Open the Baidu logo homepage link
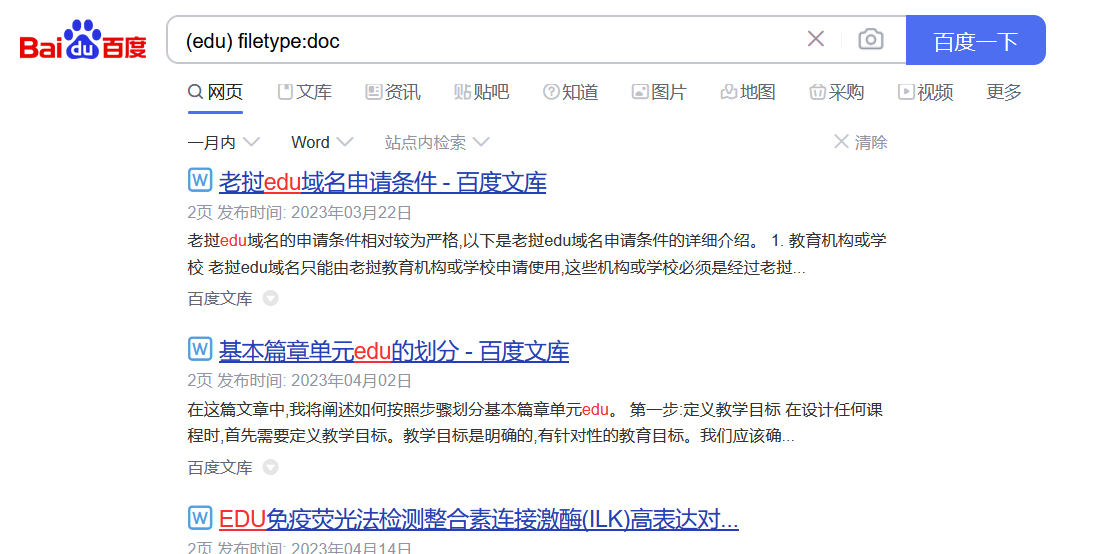The image size is (1115, 554). [x=83, y=41]
